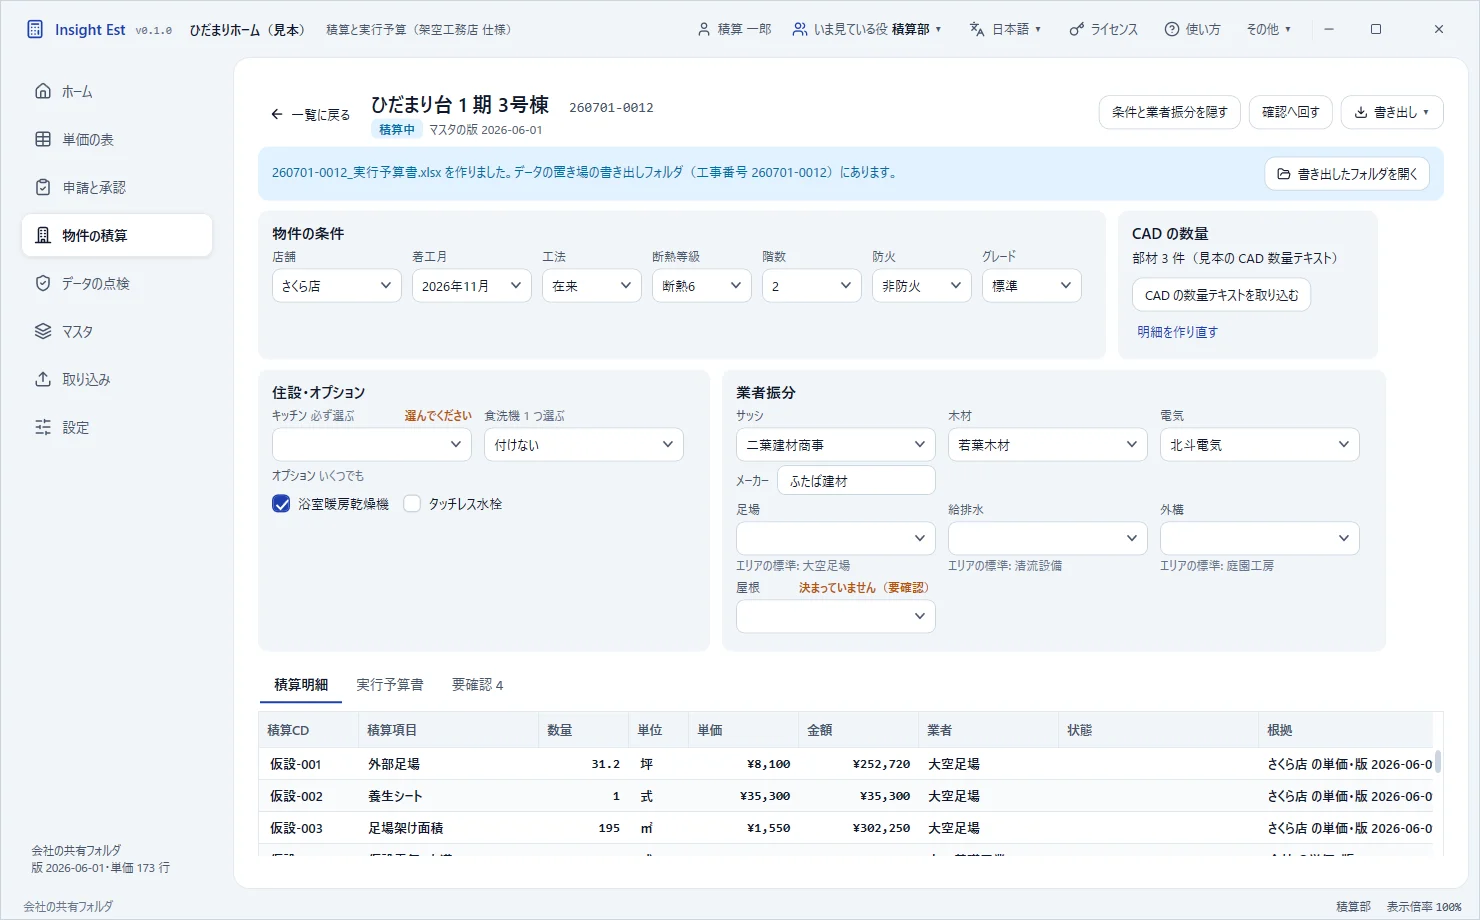Open the その他 menu
1480x920 pixels.
click(1268, 29)
